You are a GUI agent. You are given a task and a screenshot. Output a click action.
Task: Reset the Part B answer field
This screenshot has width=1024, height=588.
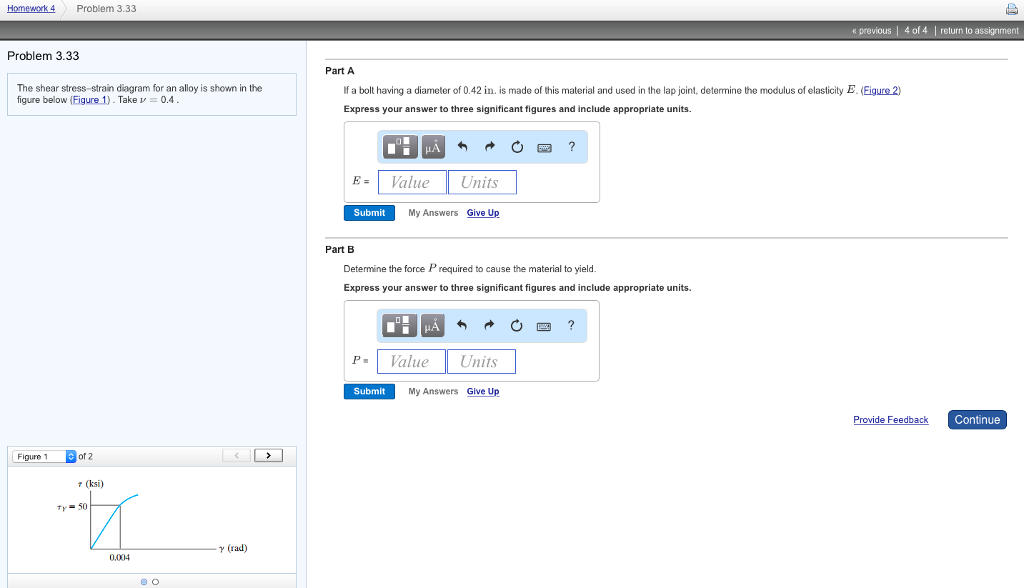tap(517, 325)
